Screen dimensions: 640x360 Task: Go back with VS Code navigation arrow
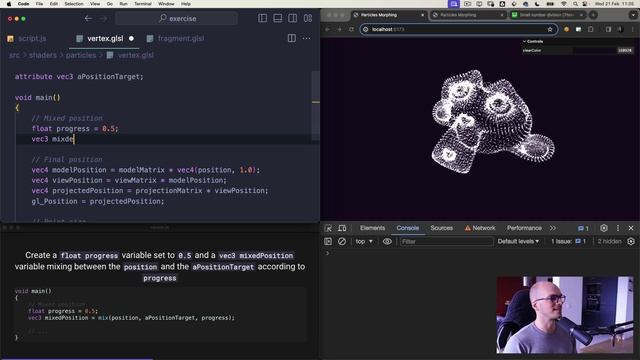tap(88, 18)
